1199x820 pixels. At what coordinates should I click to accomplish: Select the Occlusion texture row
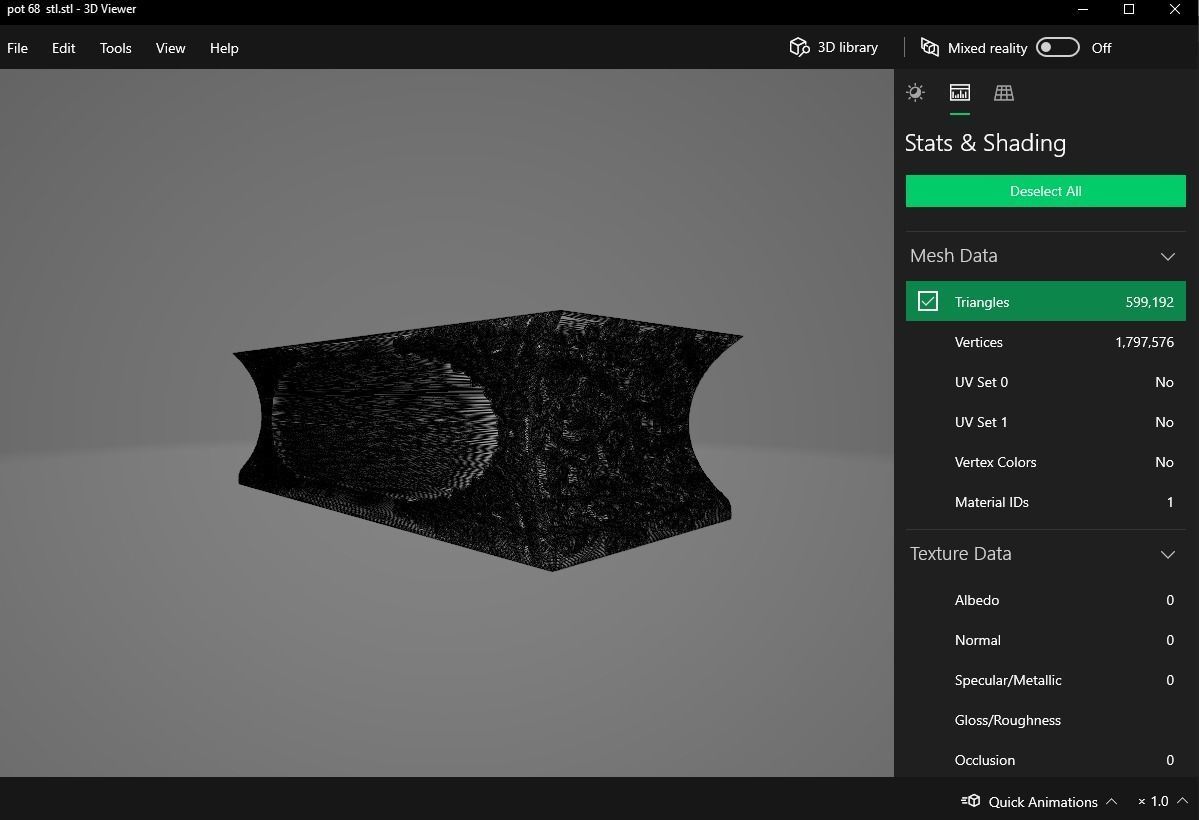coord(1045,760)
